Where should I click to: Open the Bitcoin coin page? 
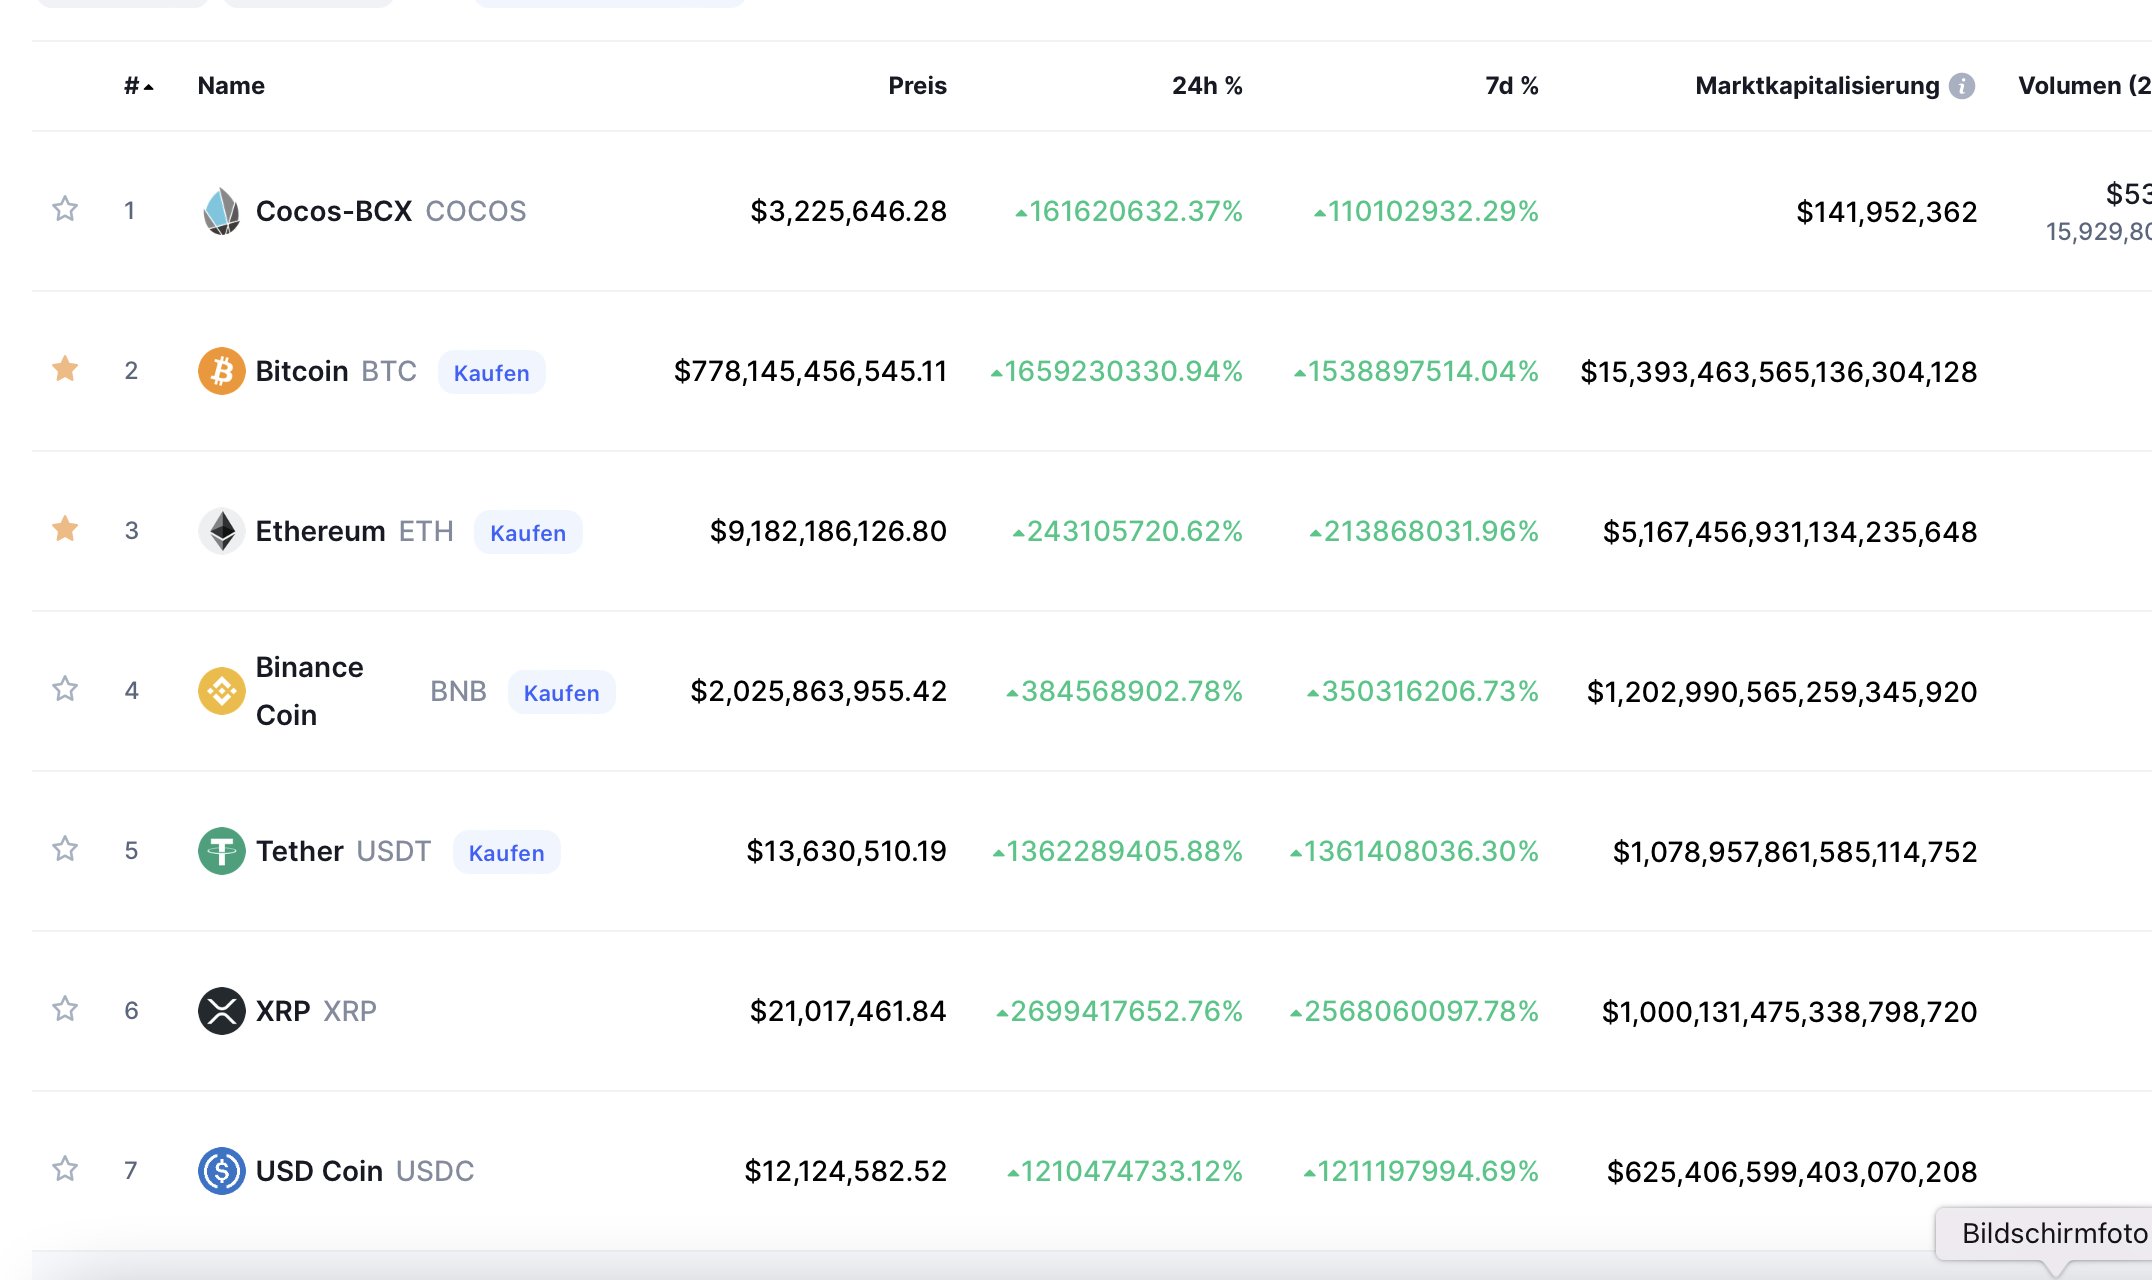(301, 371)
